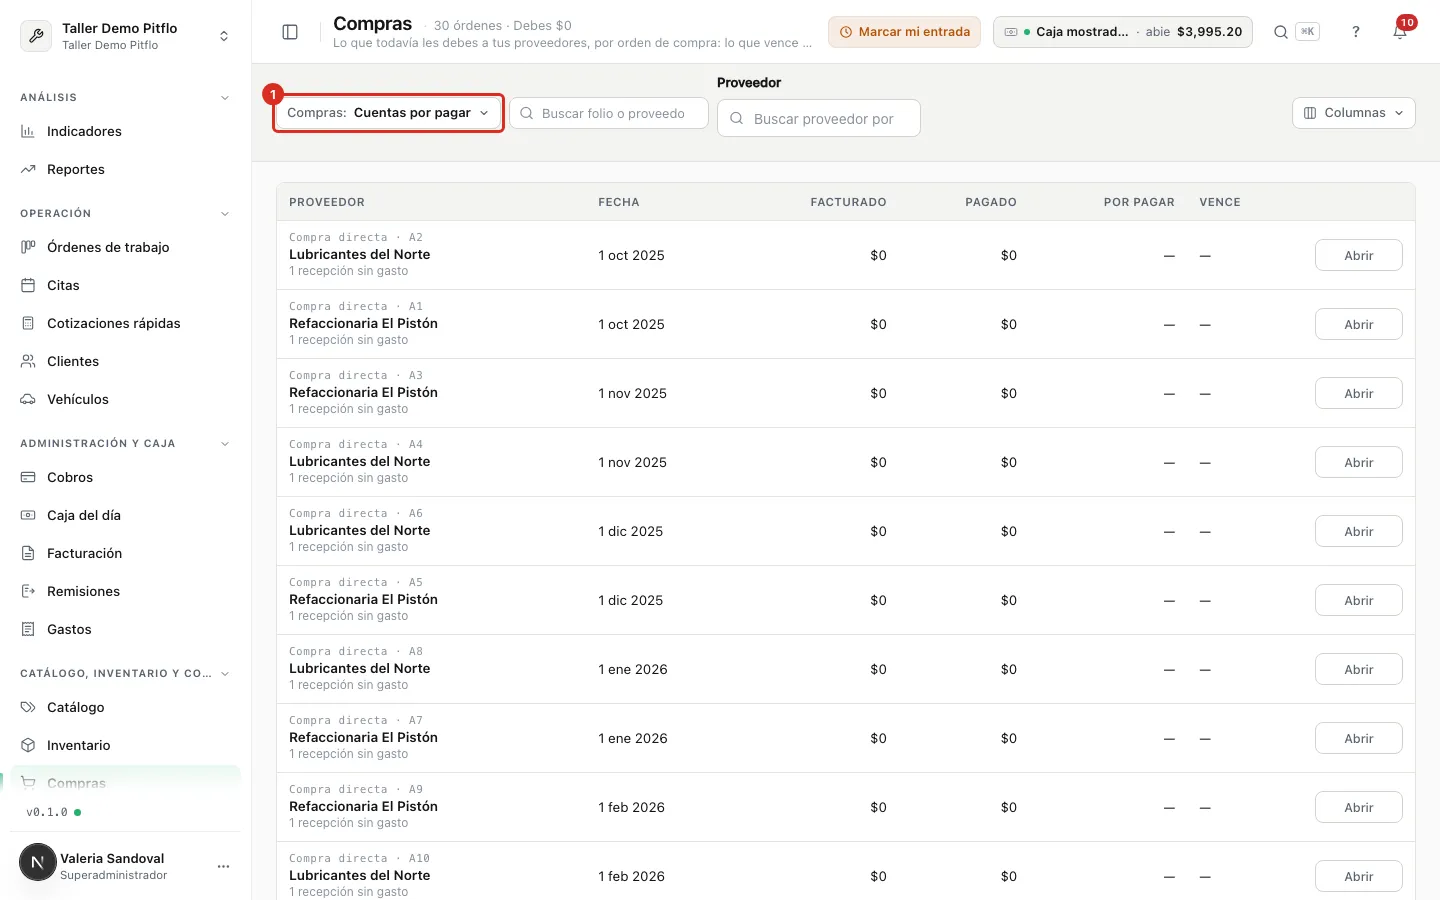1440x900 pixels.
Task: Click the Catálogo tag icon
Action: tap(28, 707)
